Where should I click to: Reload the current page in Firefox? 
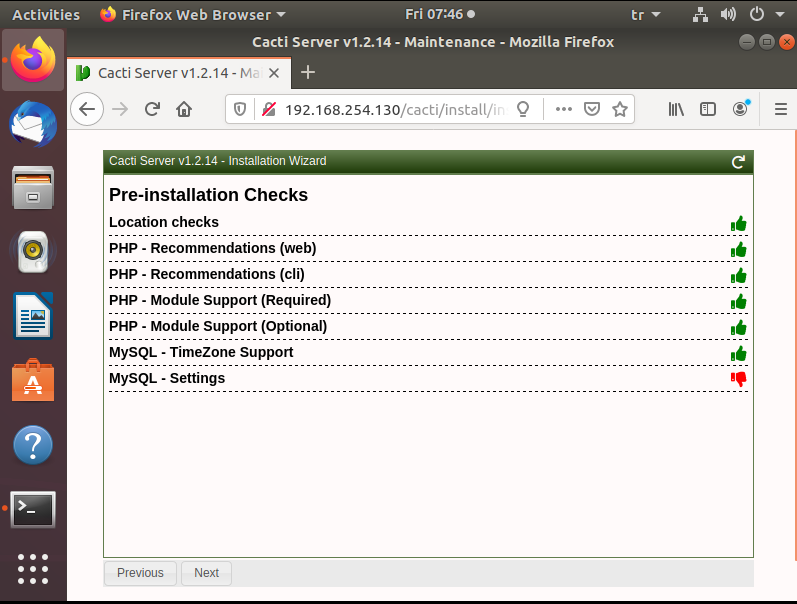152,109
